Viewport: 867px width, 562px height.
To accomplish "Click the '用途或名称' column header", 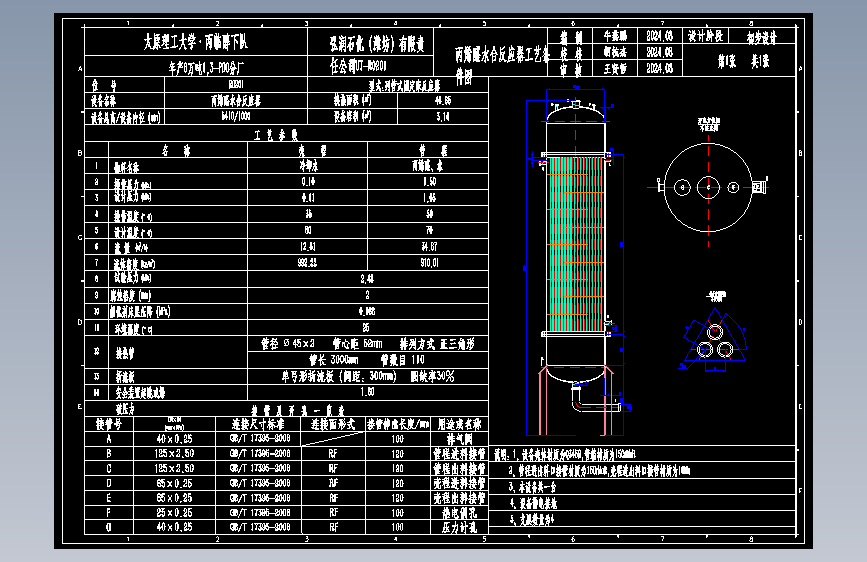I will (x=459, y=424).
